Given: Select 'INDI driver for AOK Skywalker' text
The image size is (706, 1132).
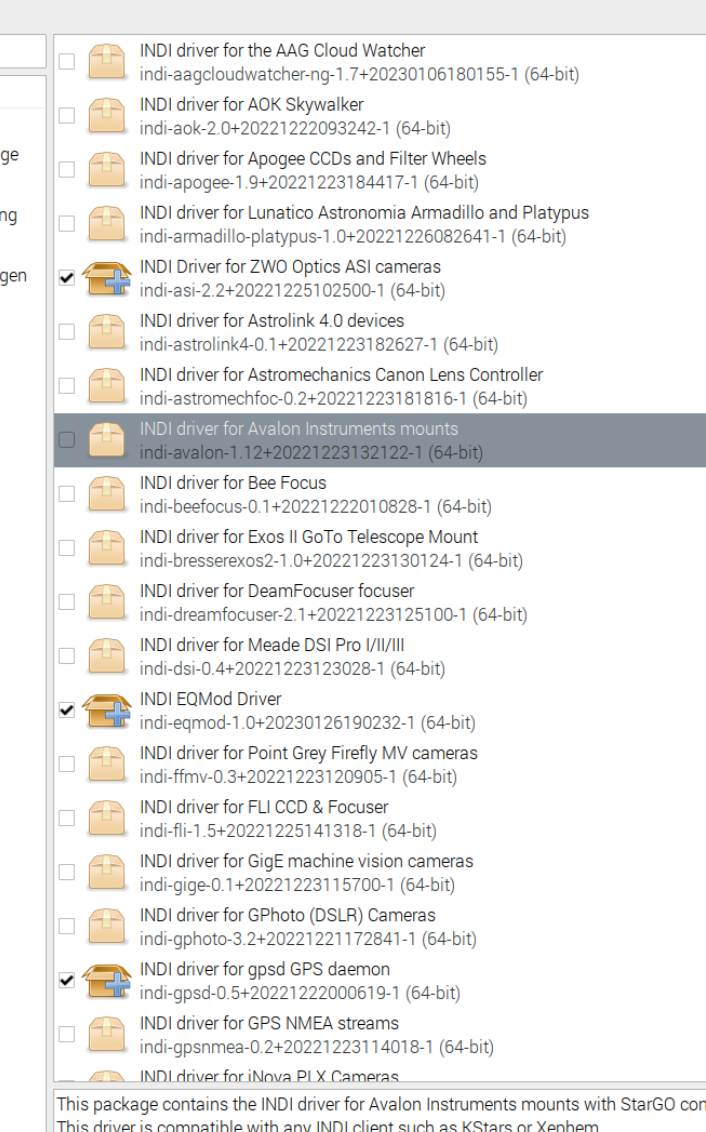Looking at the screenshot, I should point(251,105).
